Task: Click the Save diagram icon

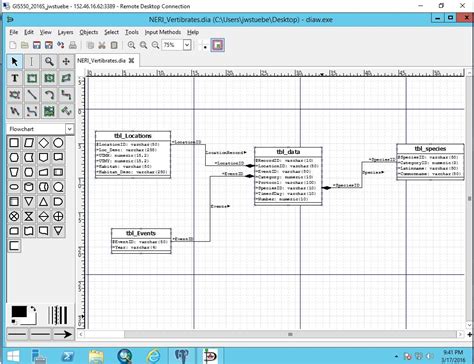Action: (x=37, y=45)
